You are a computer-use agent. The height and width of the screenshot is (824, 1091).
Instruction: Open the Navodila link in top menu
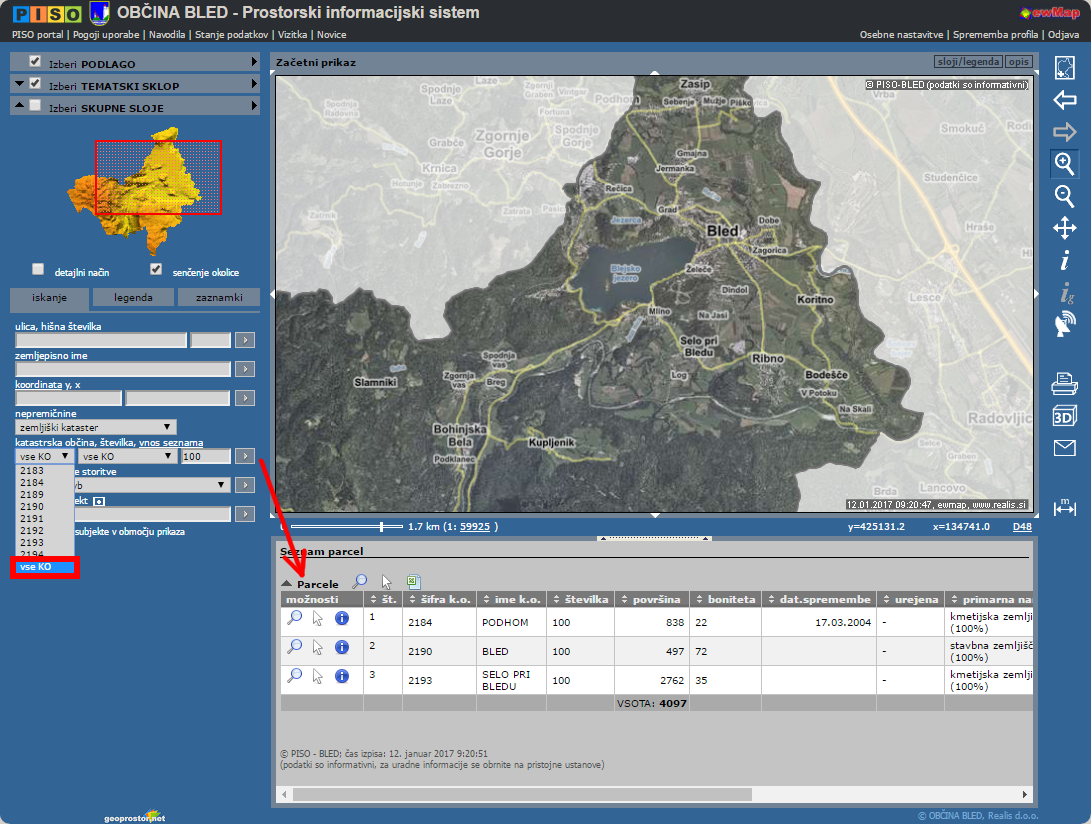click(167, 34)
